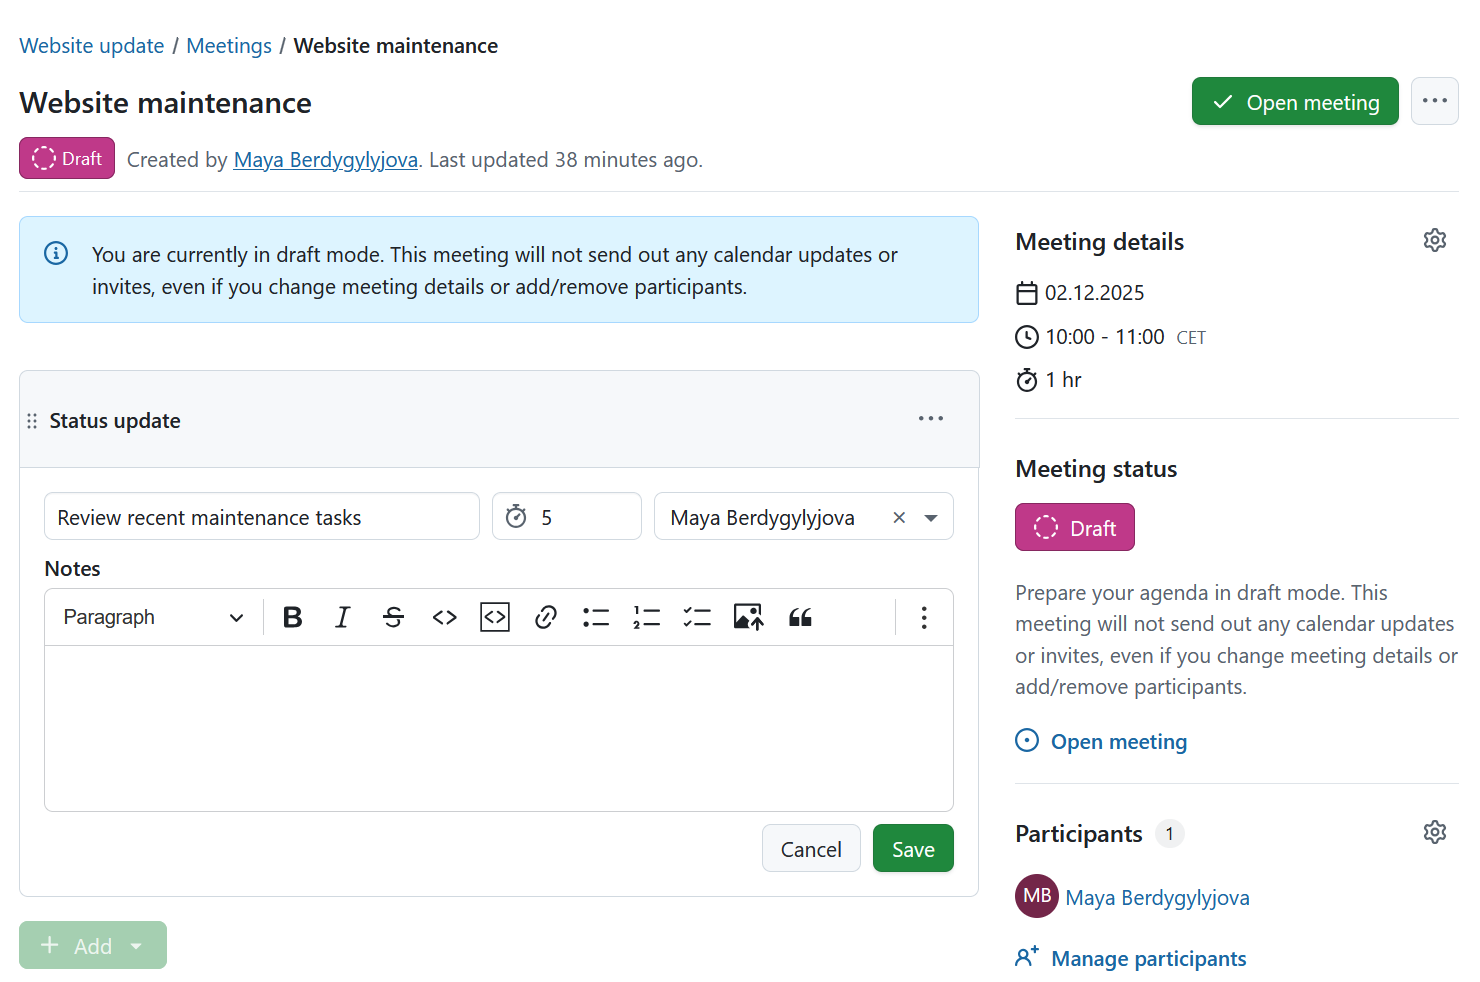Image resolution: width=1480 pixels, height=982 pixels.
Task: Open the meeting with the Open meeting button
Action: [1295, 101]
